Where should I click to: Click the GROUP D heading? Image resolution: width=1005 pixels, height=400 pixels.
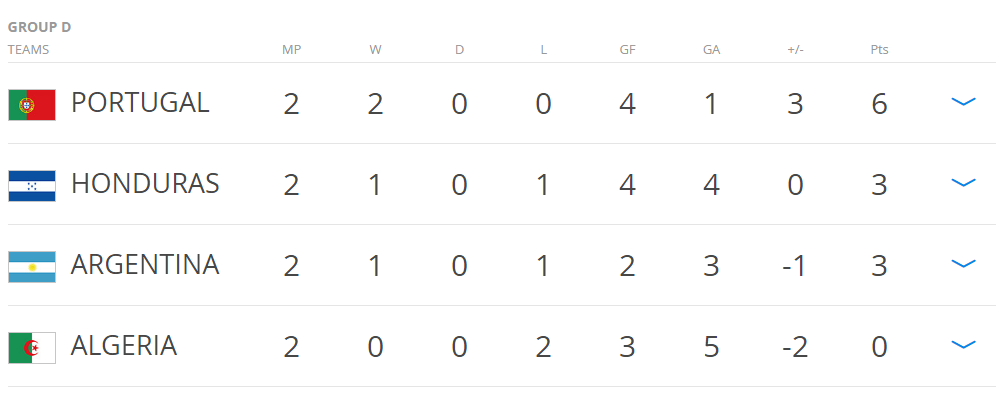pyautogui.click(x=39, y=28)
